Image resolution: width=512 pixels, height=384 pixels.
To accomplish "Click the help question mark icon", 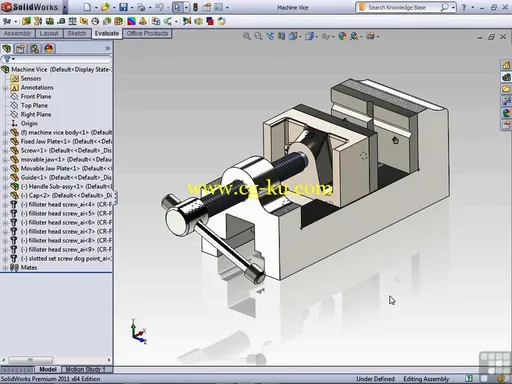I will (x=464, y=7).
